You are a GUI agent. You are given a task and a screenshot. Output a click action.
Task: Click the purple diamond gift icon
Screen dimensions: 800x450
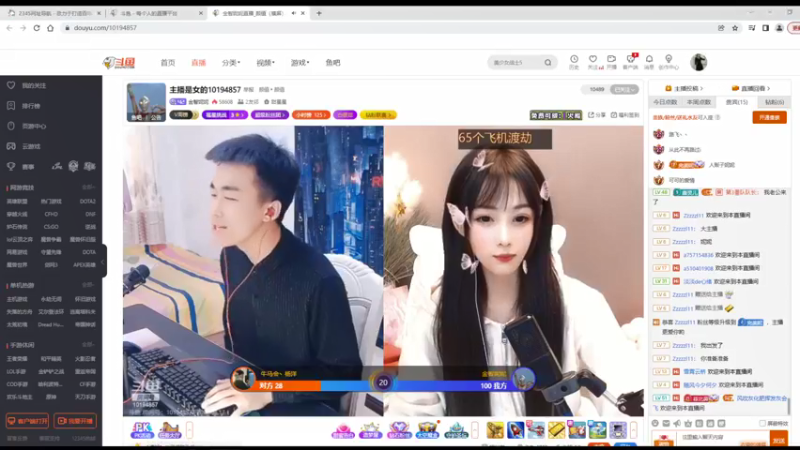tap(399, 430)
